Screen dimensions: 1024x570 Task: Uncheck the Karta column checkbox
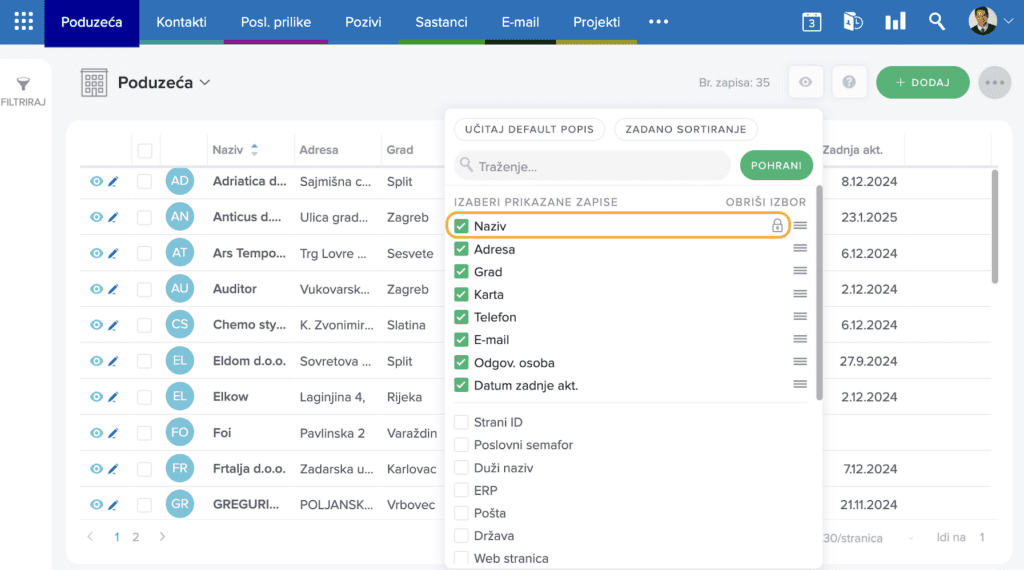461,294
